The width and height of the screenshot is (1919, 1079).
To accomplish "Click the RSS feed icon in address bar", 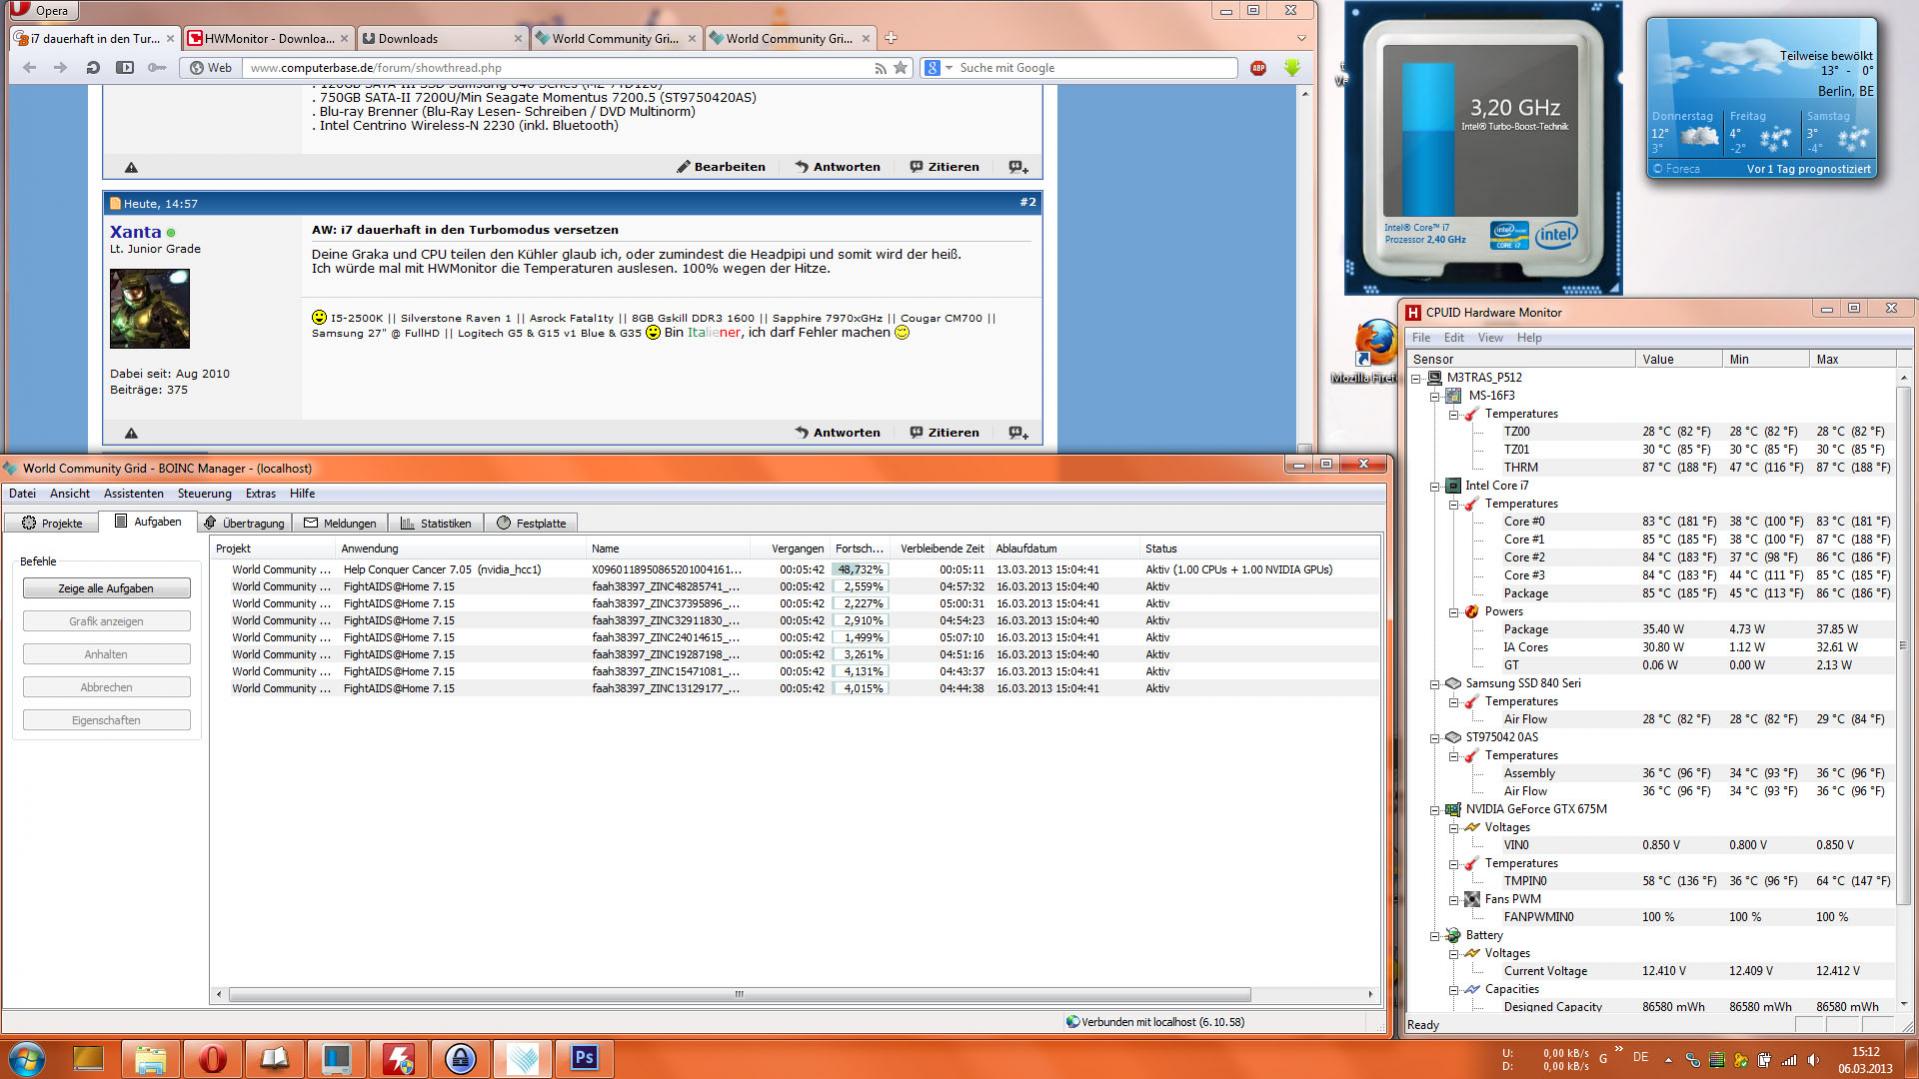I will pyautogui.click(x=880, y=68).
